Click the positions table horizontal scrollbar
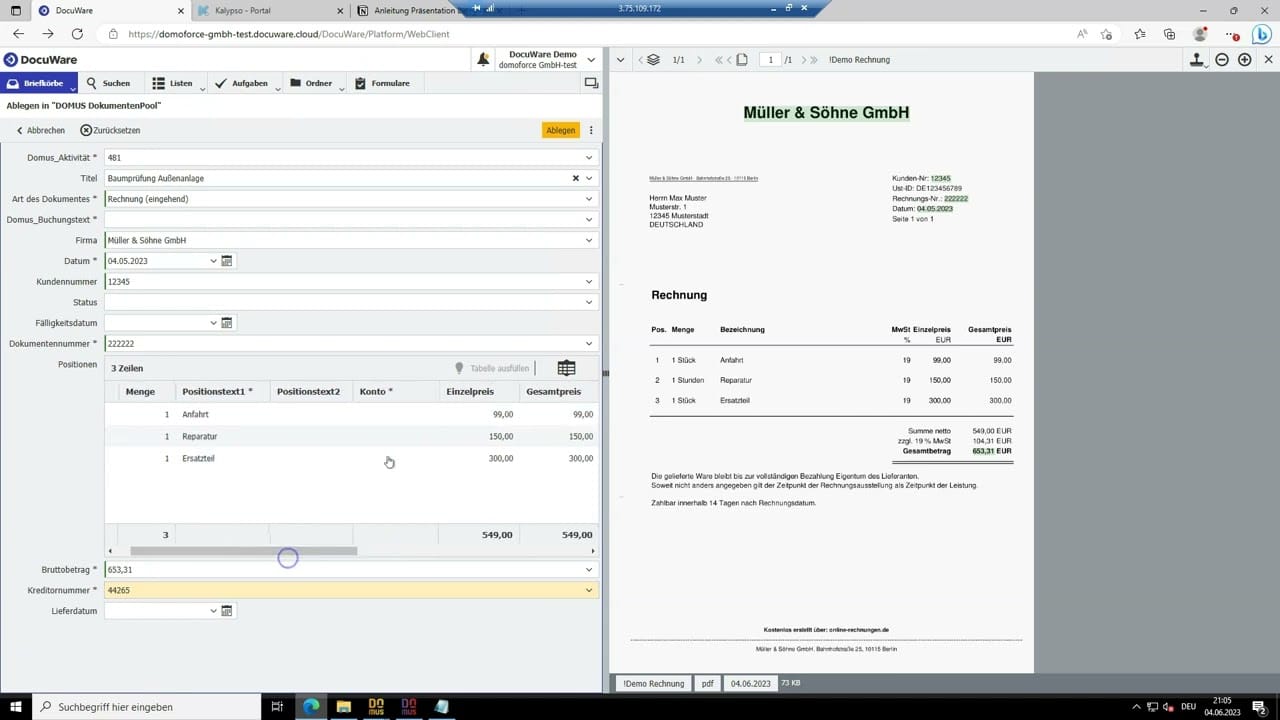The height and width of the screenshot is (720, 1280). (x=243, y=551)
